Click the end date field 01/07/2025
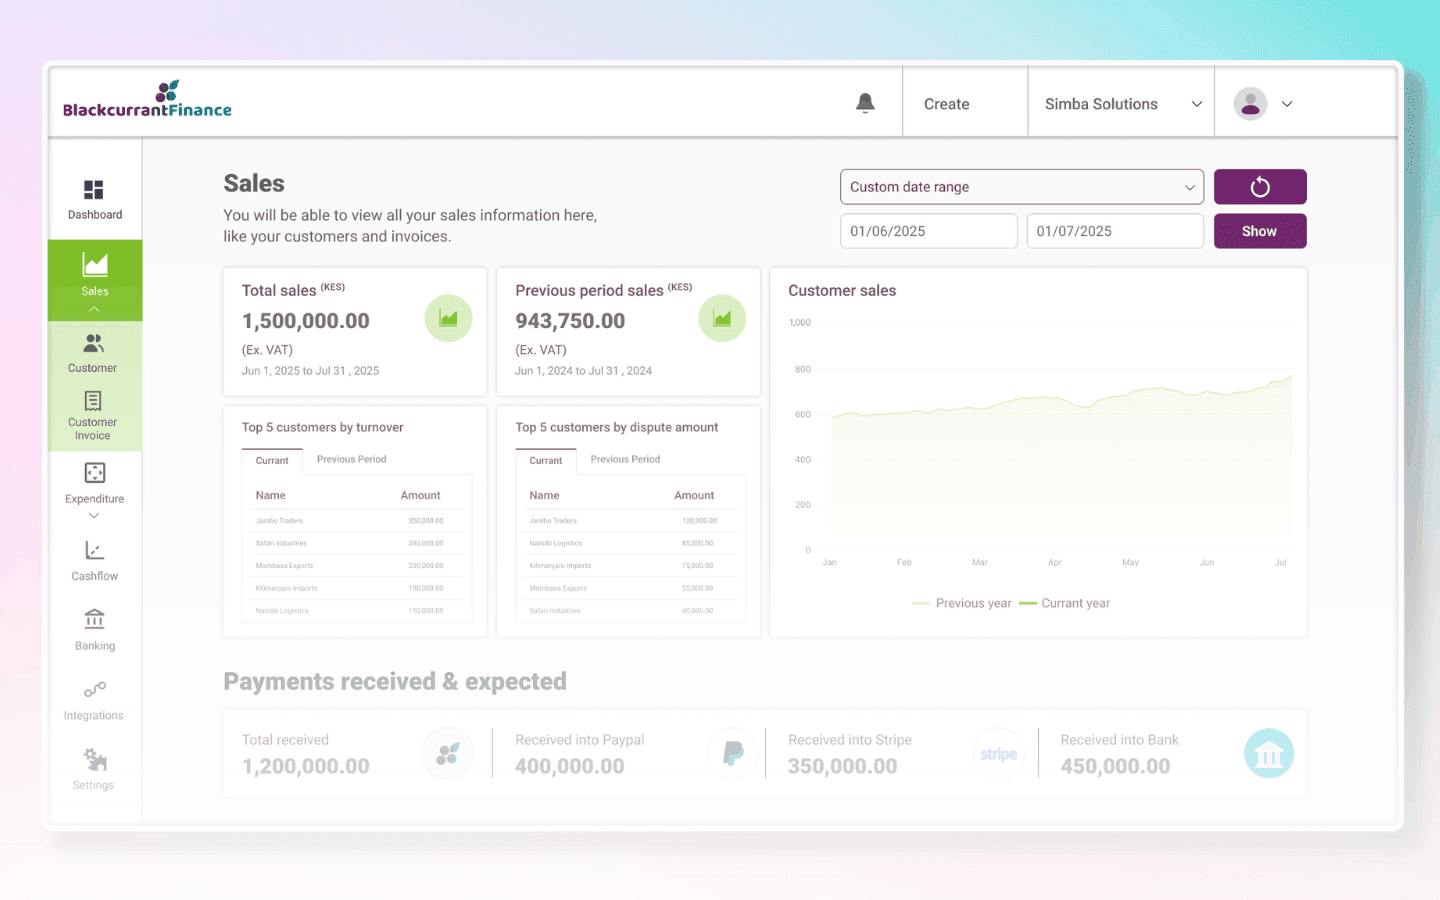 pyautogui.click(x=1115, y=231)
